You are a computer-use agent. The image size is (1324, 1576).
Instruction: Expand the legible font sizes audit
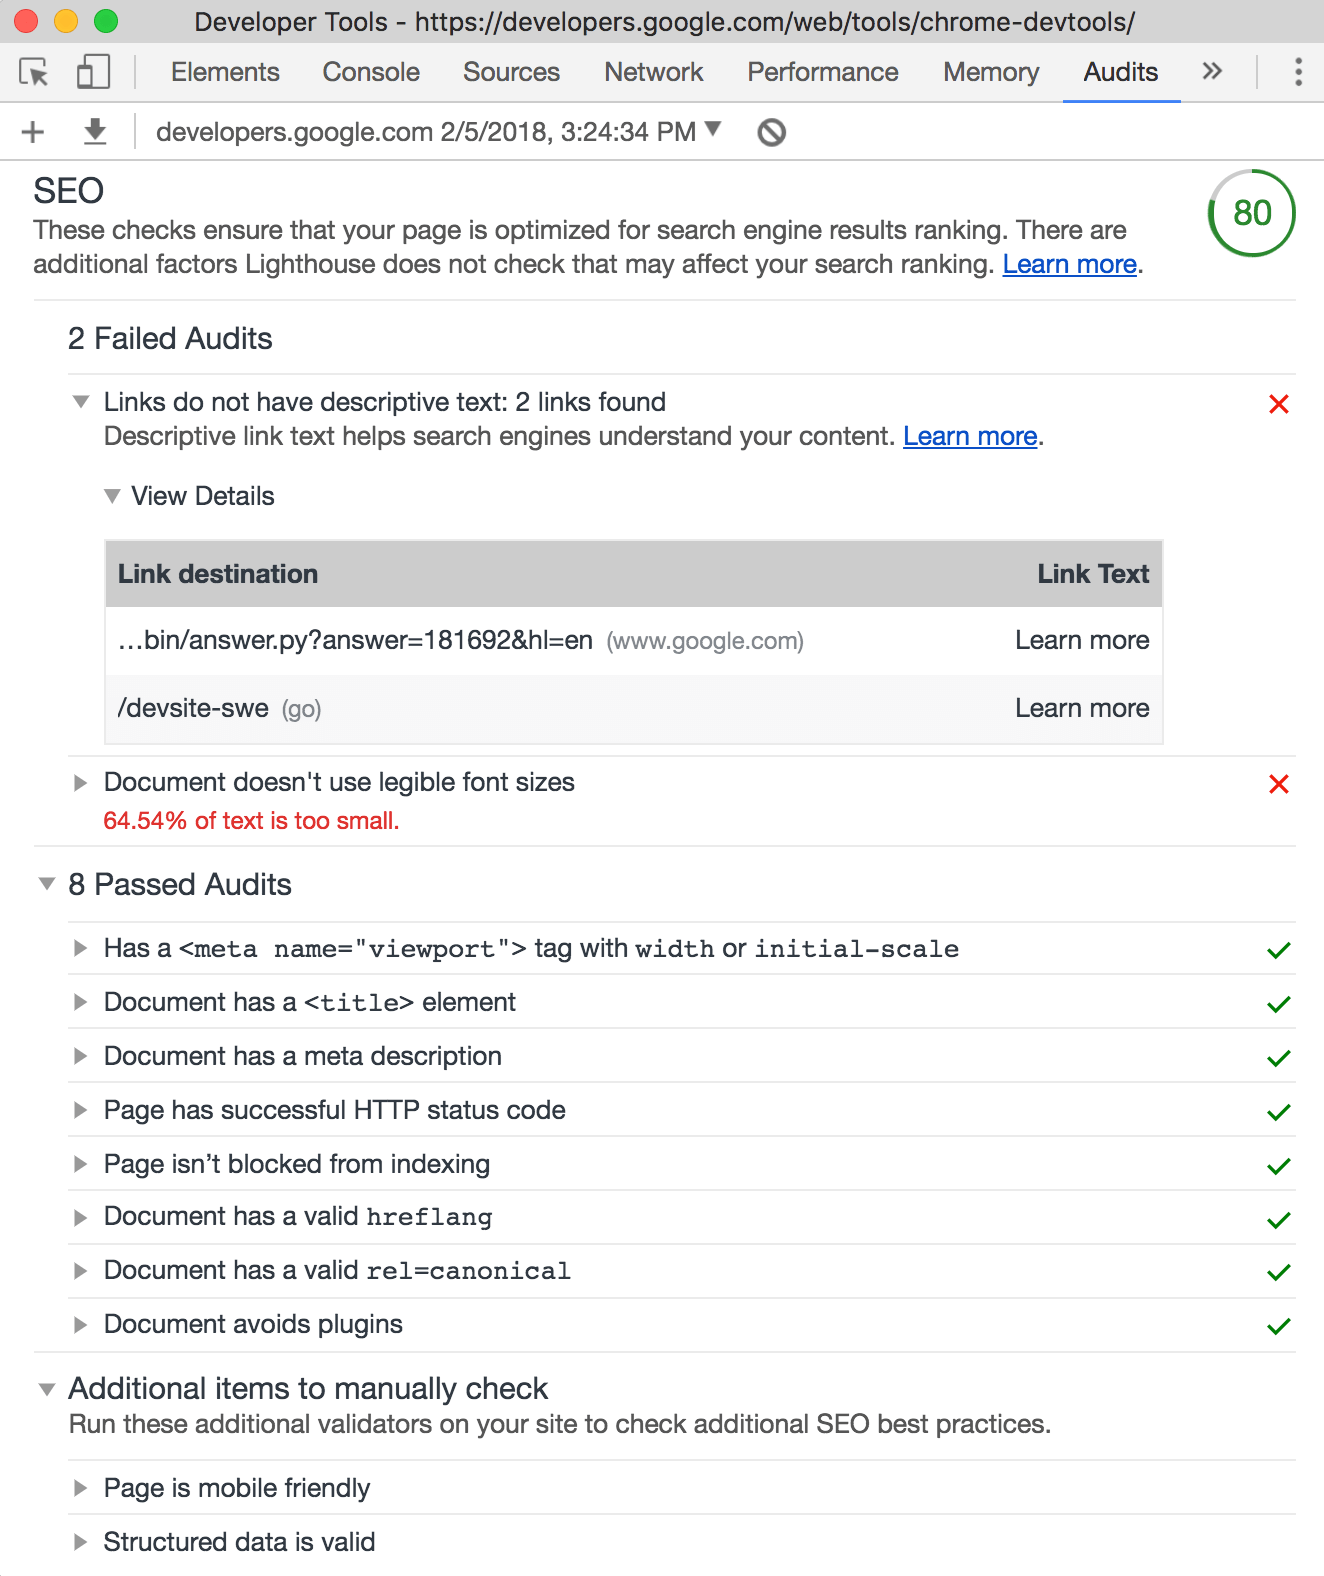coord(339,782)
